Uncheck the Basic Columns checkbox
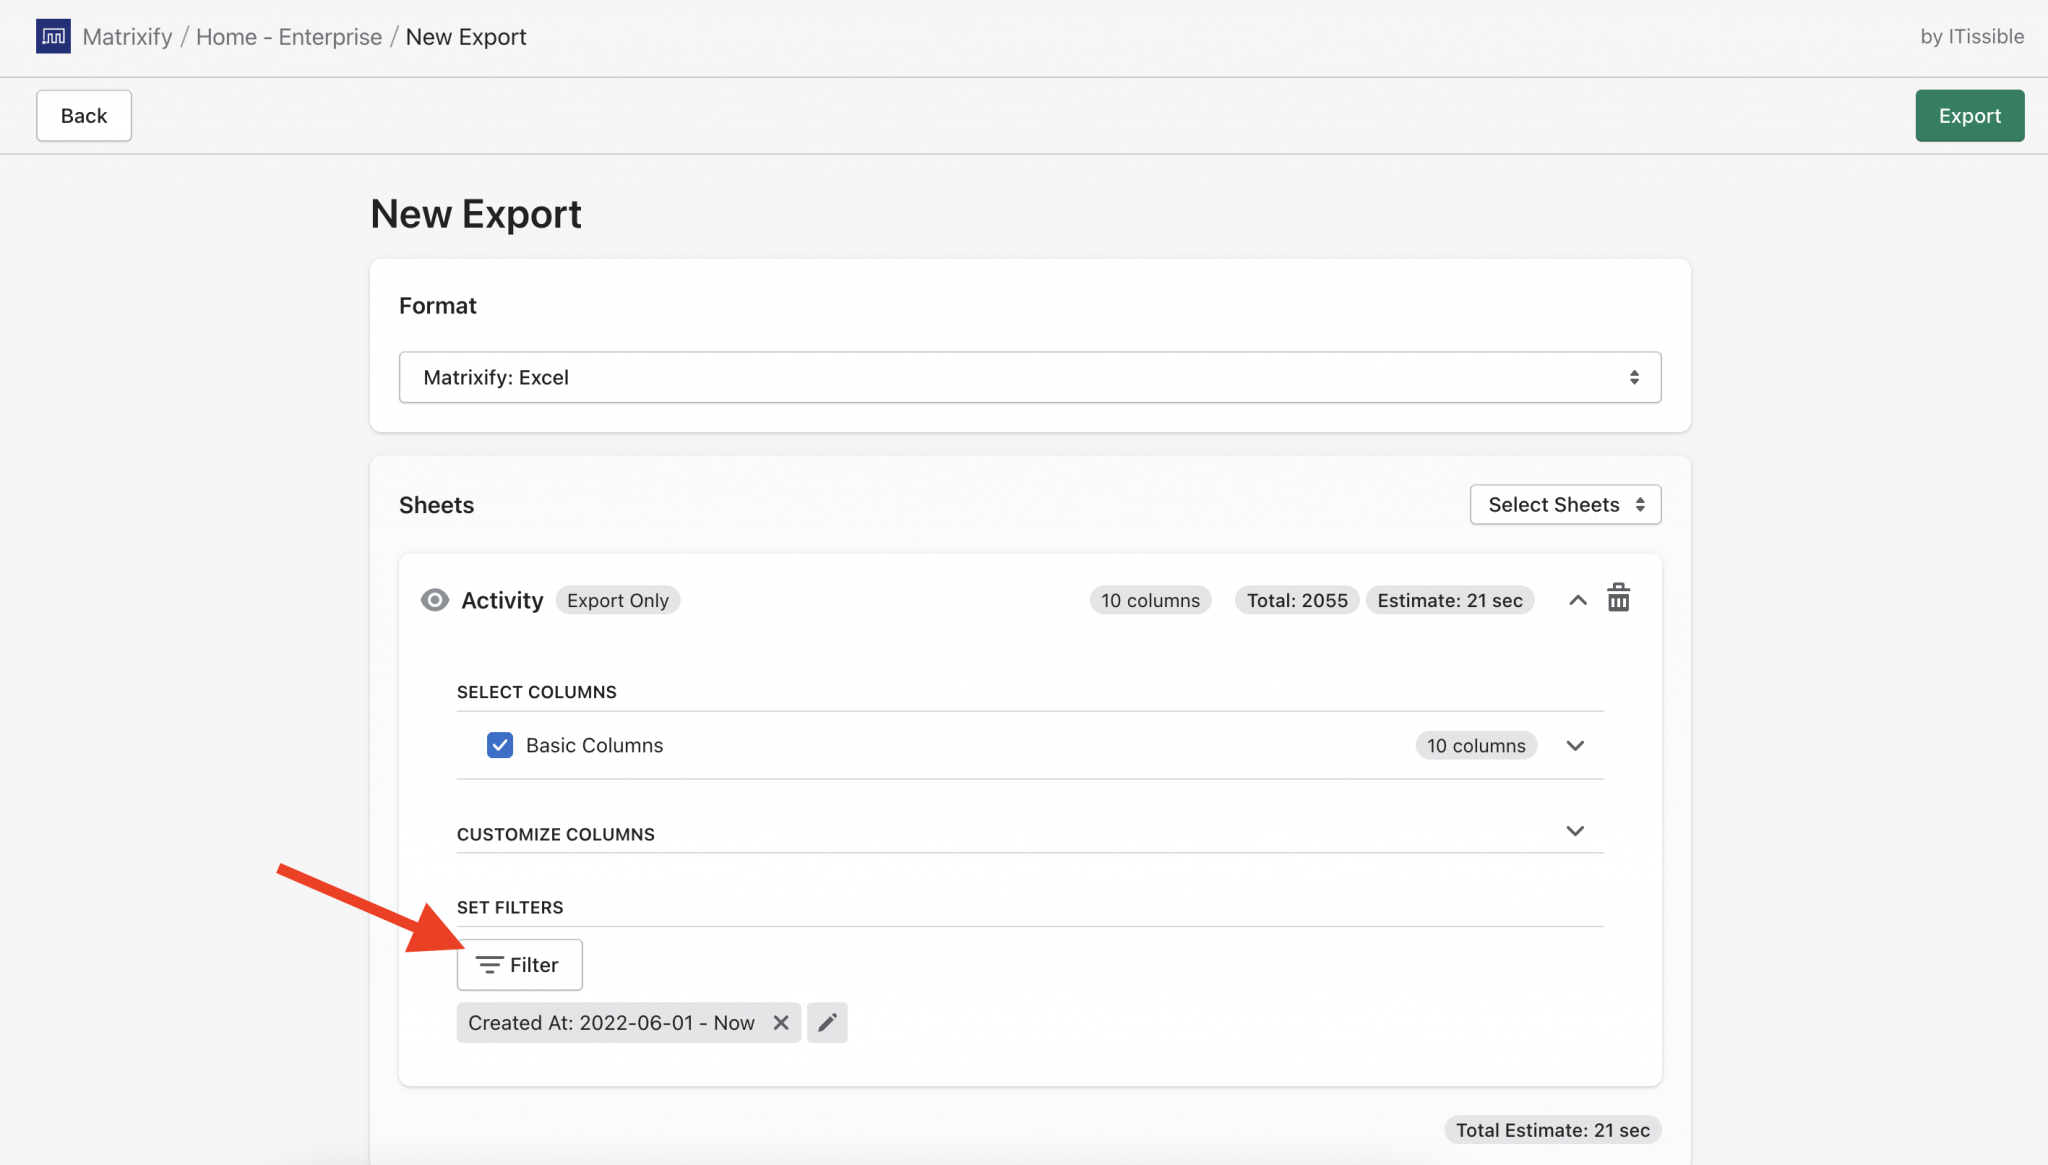The image size is (2048, 1165). [499, 745]
